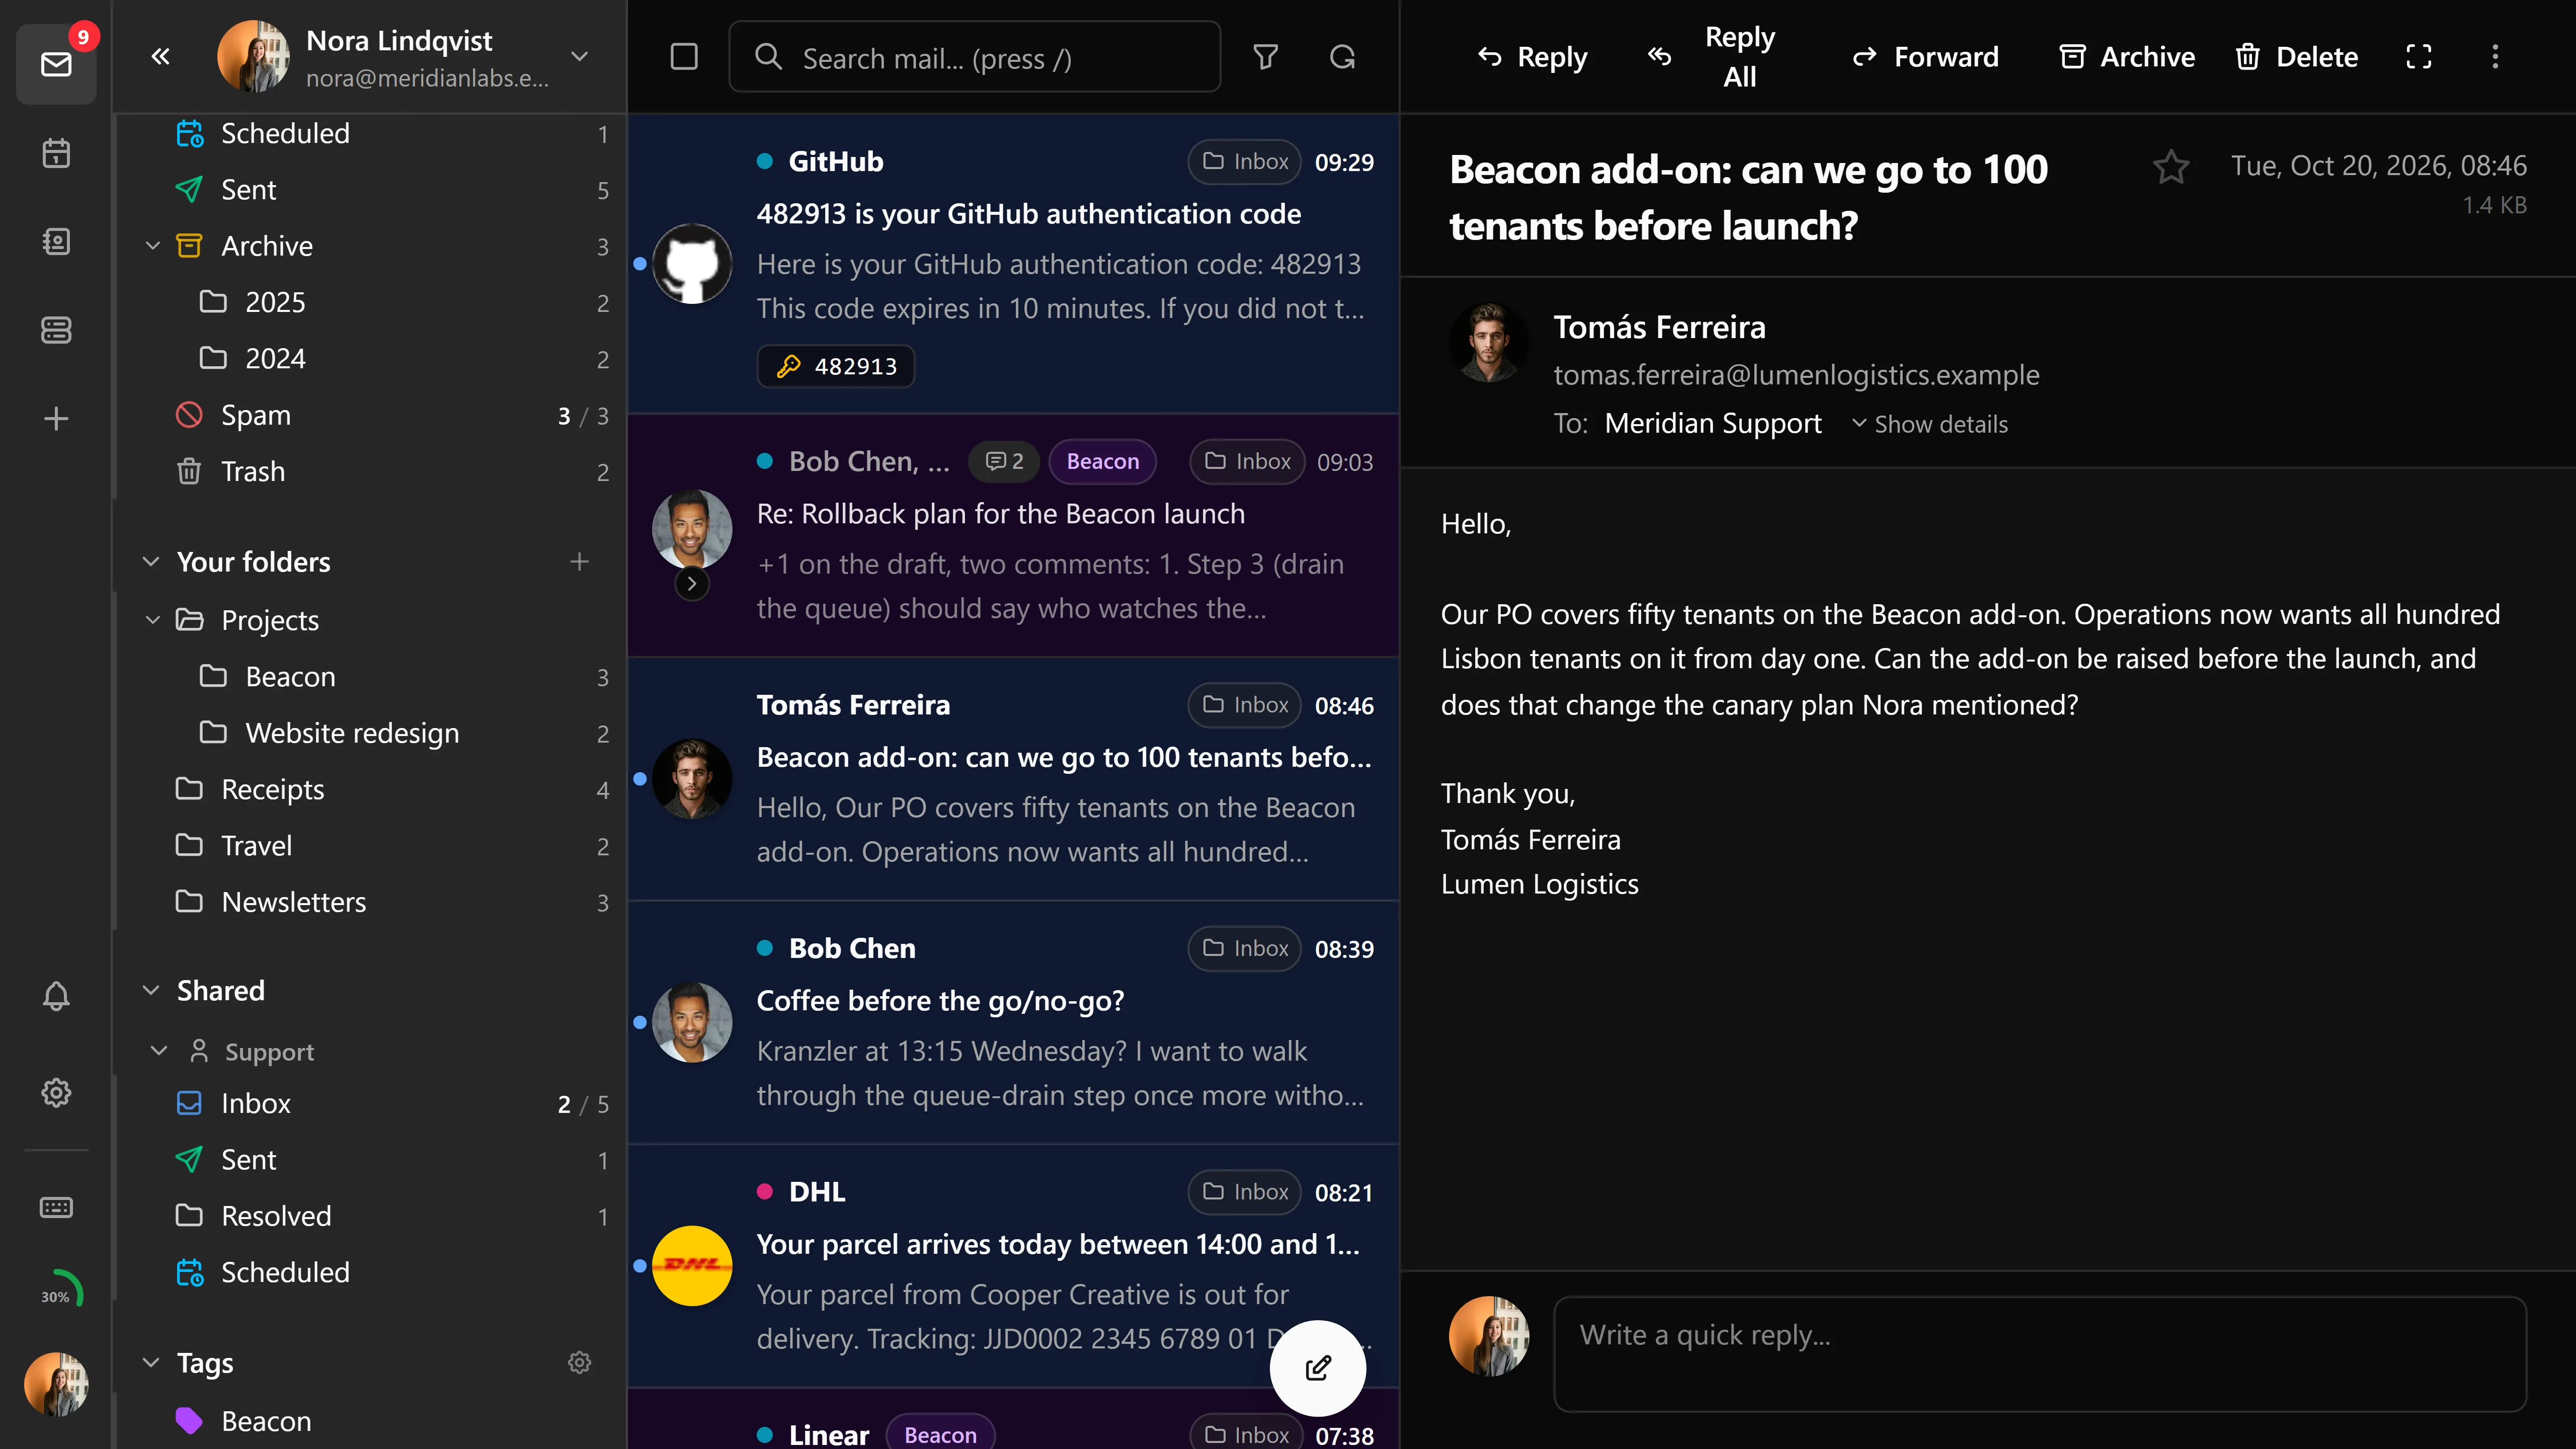Open the Contacts icon in the left rail
Viewport: 2576px width, 1449px height.
tap(56, 241)
